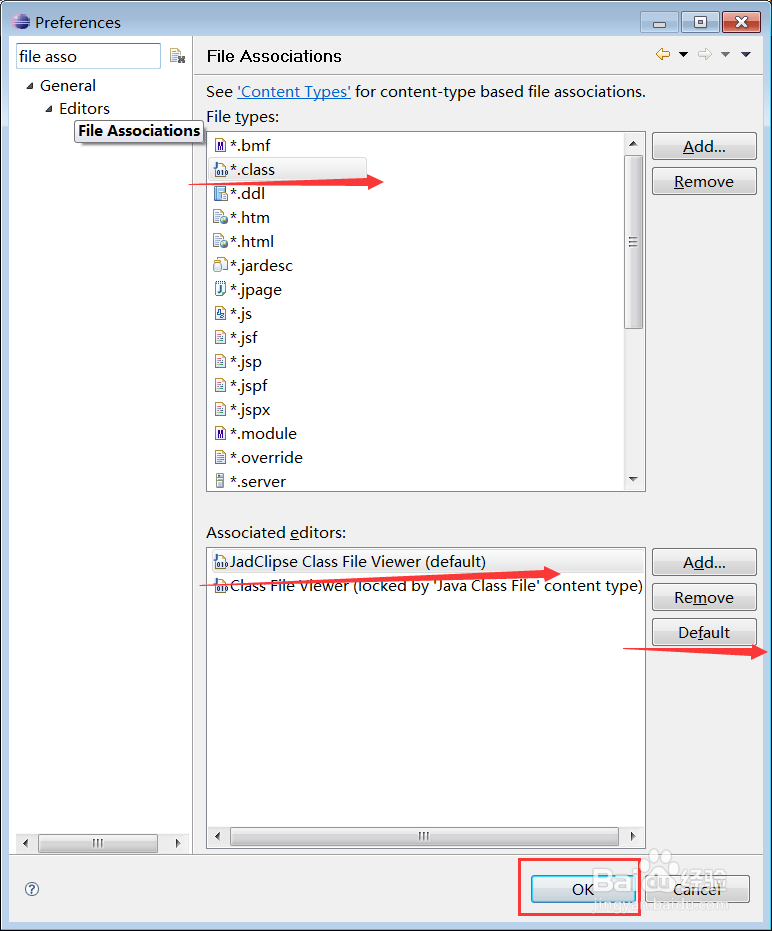
Task: Click the JadClipse Class File Viewer icon
Action: pos(221,562)
